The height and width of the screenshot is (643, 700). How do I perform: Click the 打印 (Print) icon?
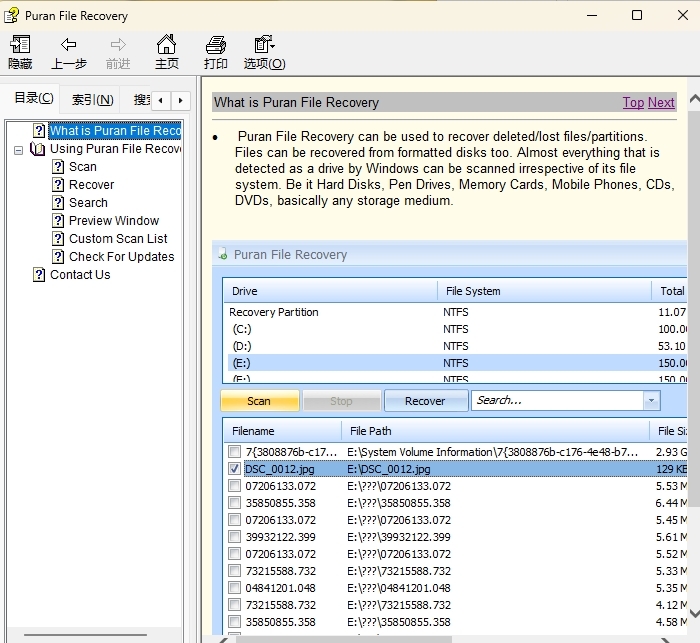[216, 45]
